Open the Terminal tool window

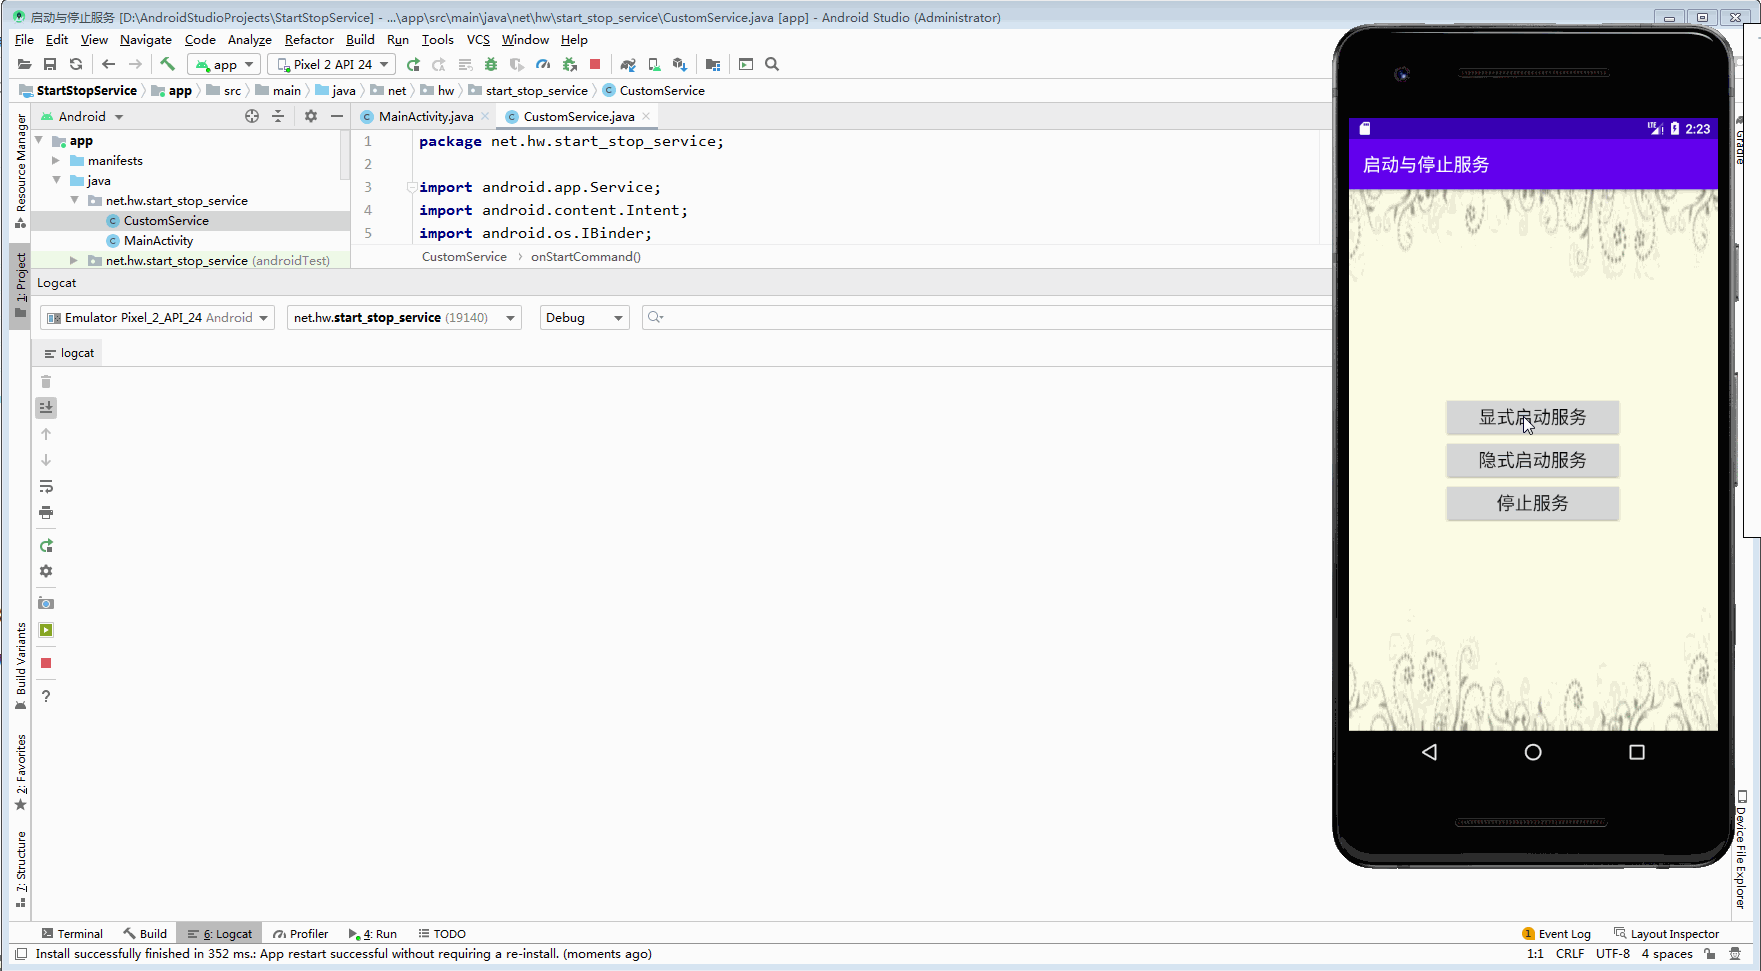click(72, 934)
